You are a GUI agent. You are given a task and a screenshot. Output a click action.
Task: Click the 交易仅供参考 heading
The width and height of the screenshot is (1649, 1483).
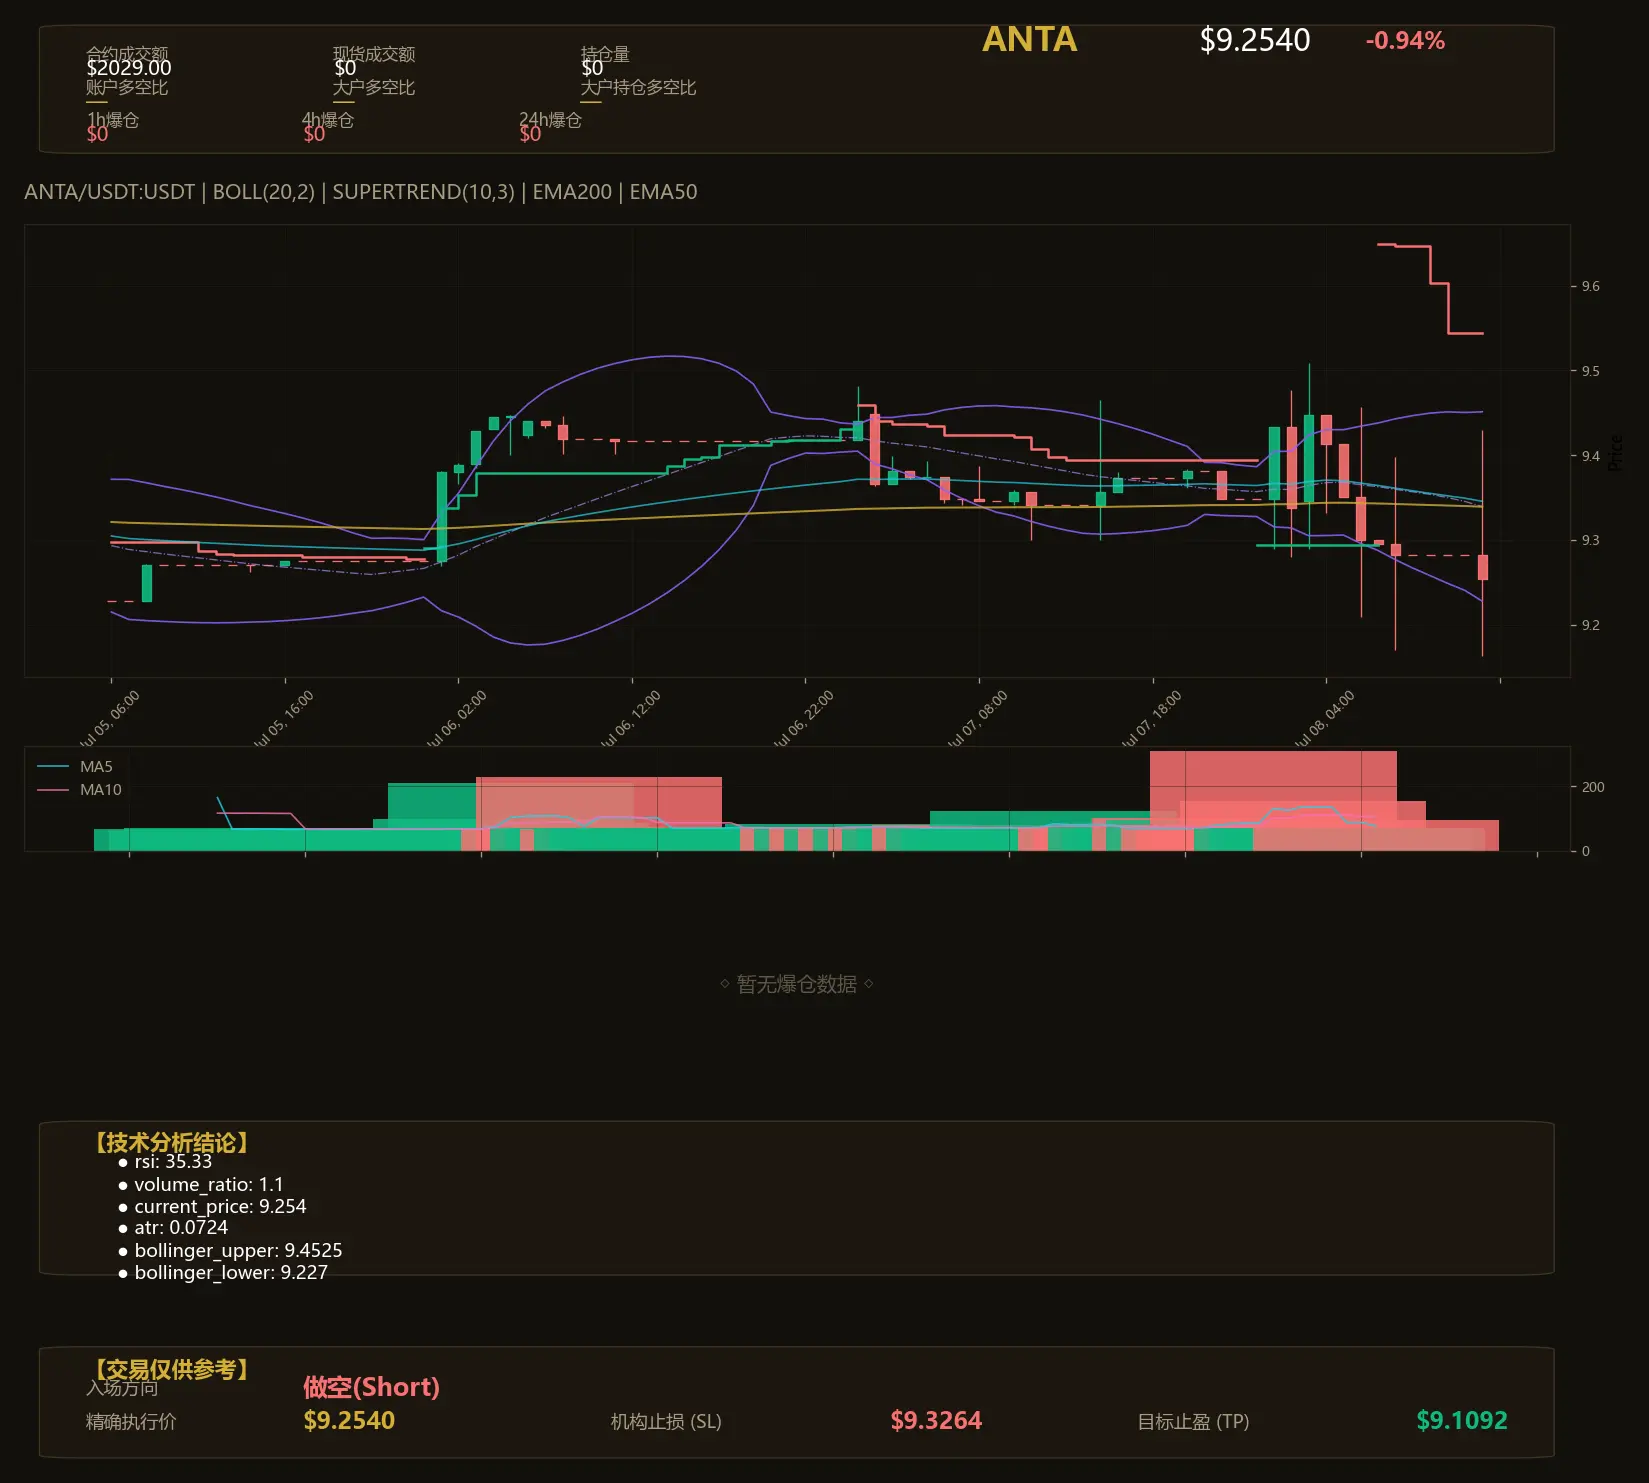[x=172, y=1369]
